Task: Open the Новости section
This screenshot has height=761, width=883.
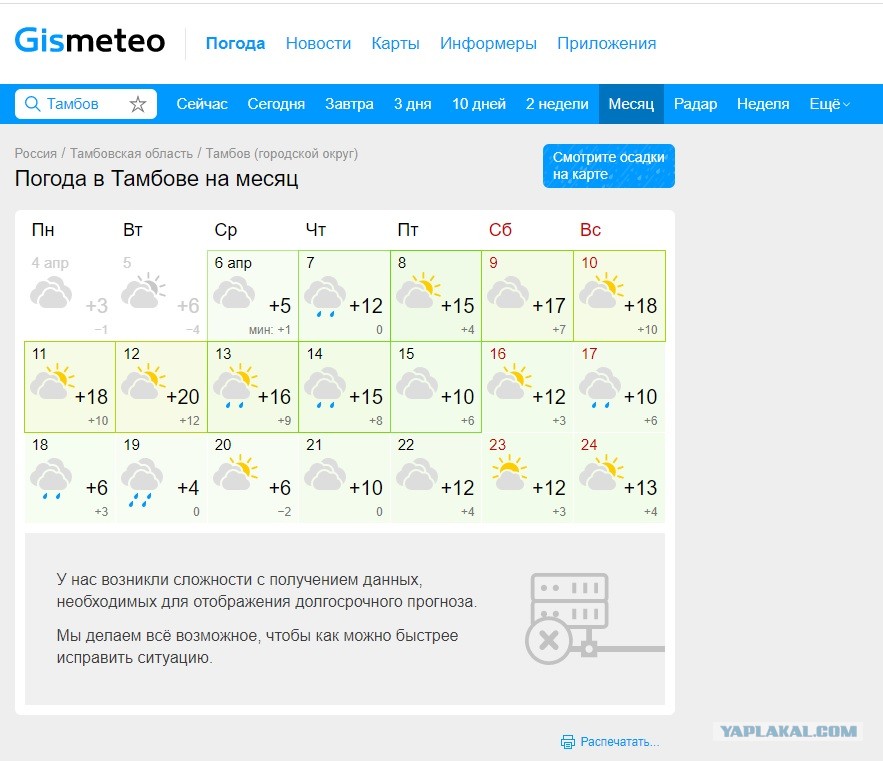Action: pyautogui.click(x=318, y=43)
